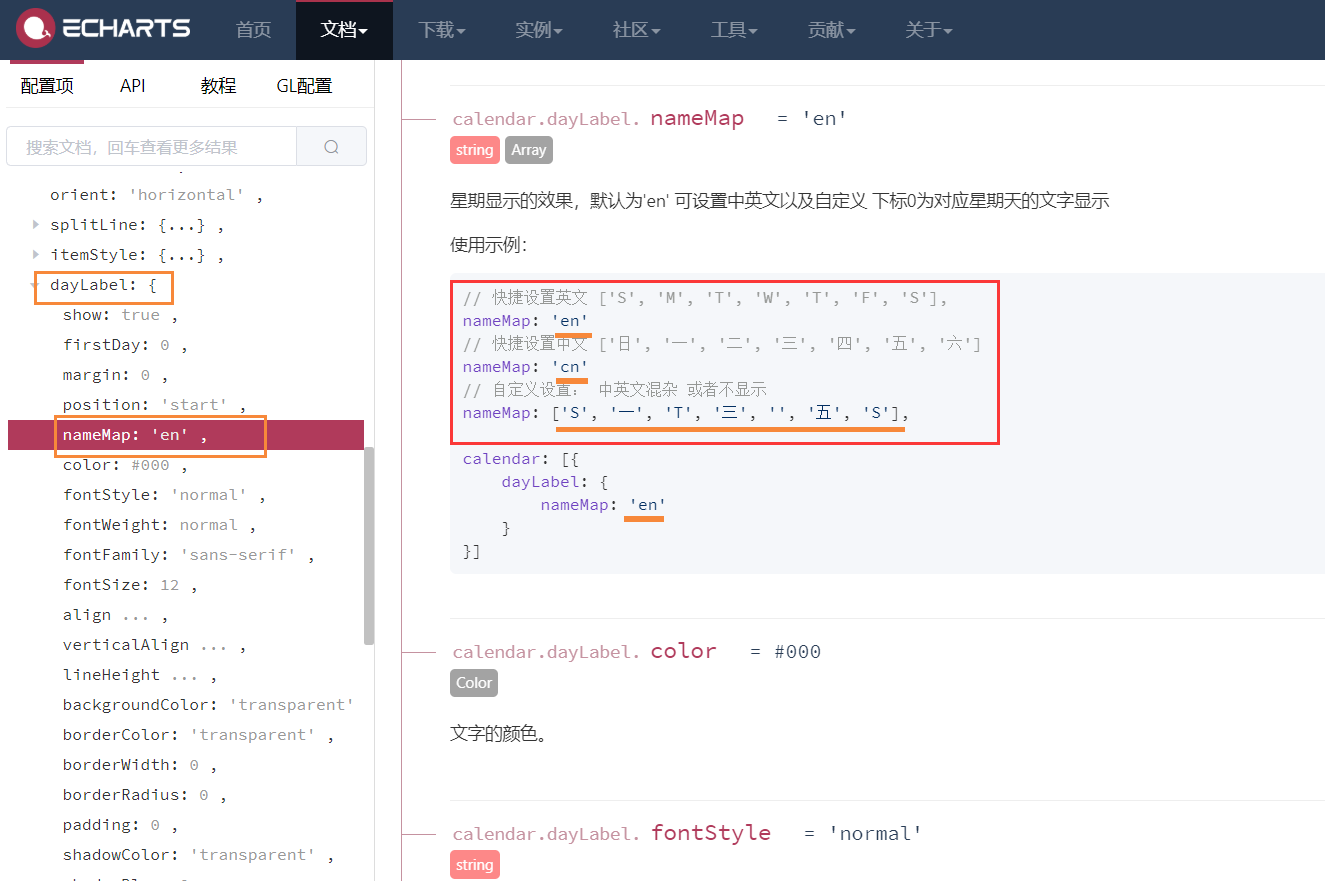This screenshot has height=881, width=1325.
Task: Expand the splitLine tree node
Action: (36, 224)
